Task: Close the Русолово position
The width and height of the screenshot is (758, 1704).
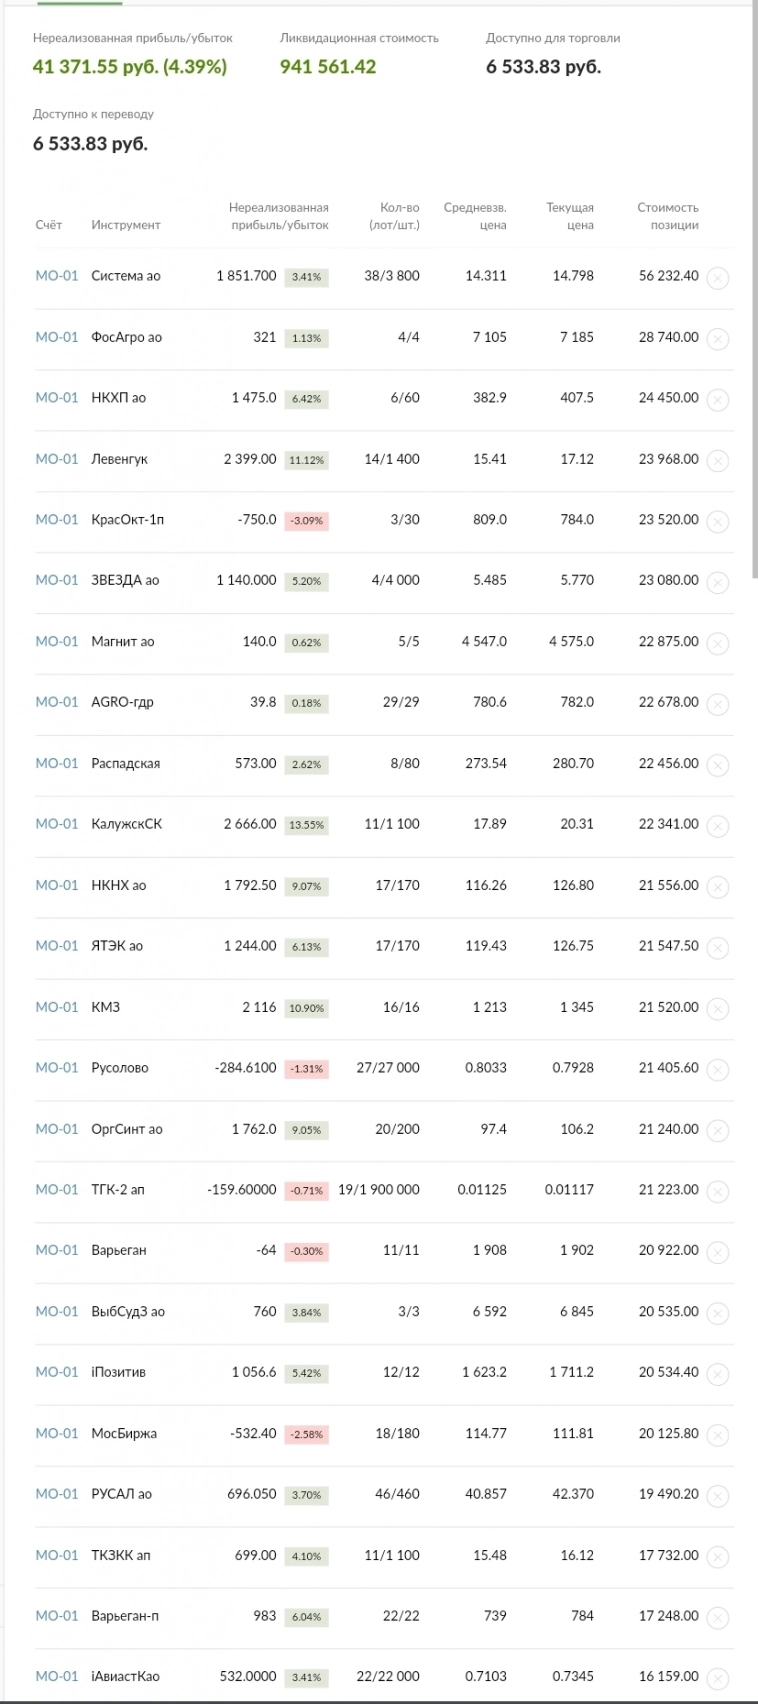Action: coord(717,1070)
